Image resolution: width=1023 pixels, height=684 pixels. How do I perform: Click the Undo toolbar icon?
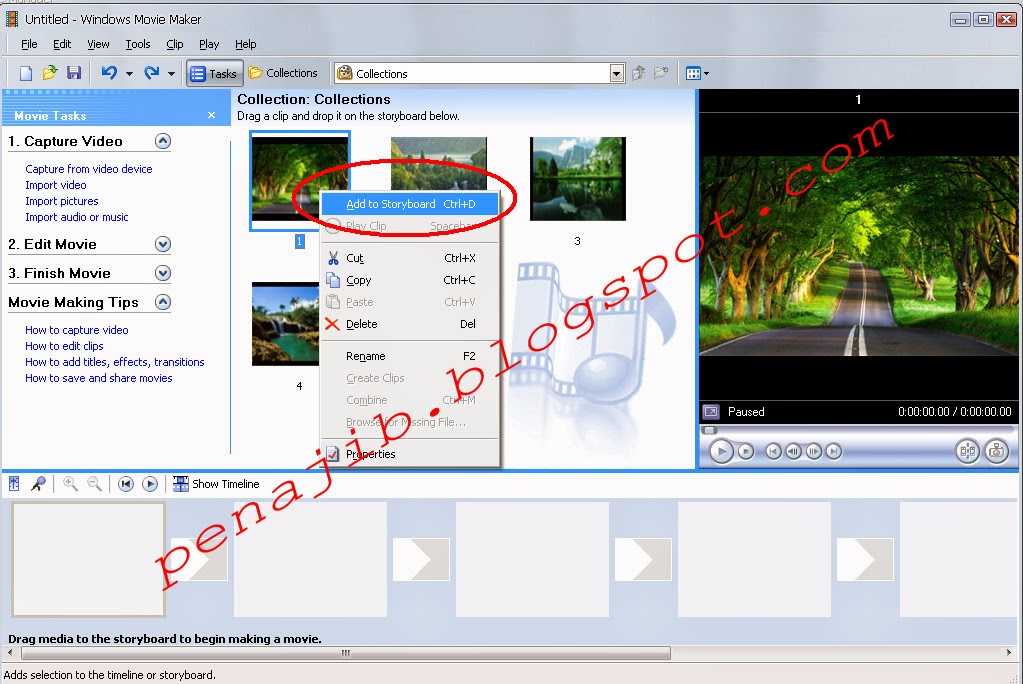(108, 72)
